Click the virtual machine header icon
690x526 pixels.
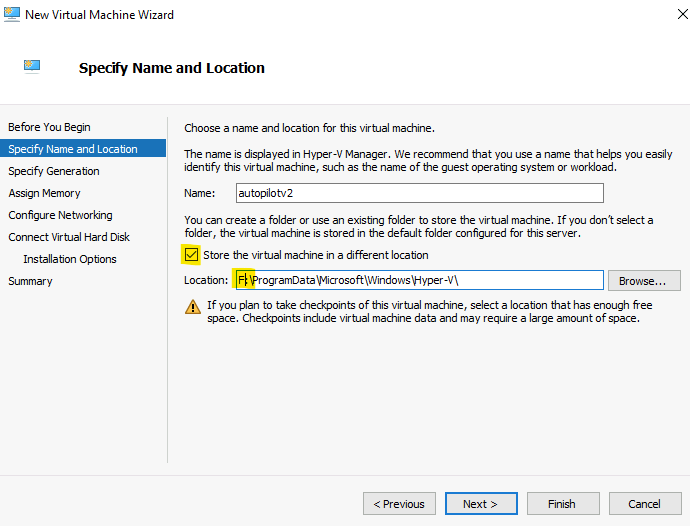[32, 66]
